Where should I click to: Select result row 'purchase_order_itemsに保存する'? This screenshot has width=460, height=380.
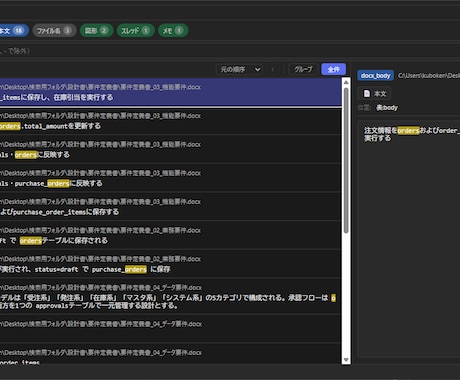click(171, 207)
